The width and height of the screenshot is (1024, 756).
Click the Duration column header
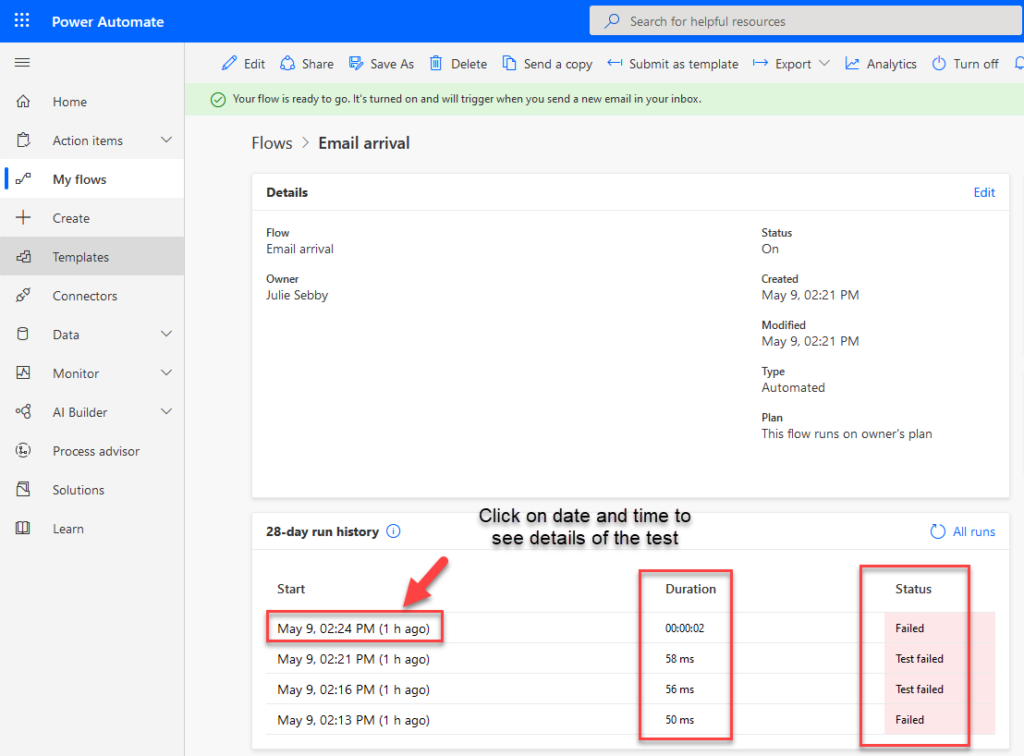(x=690, y=589)
